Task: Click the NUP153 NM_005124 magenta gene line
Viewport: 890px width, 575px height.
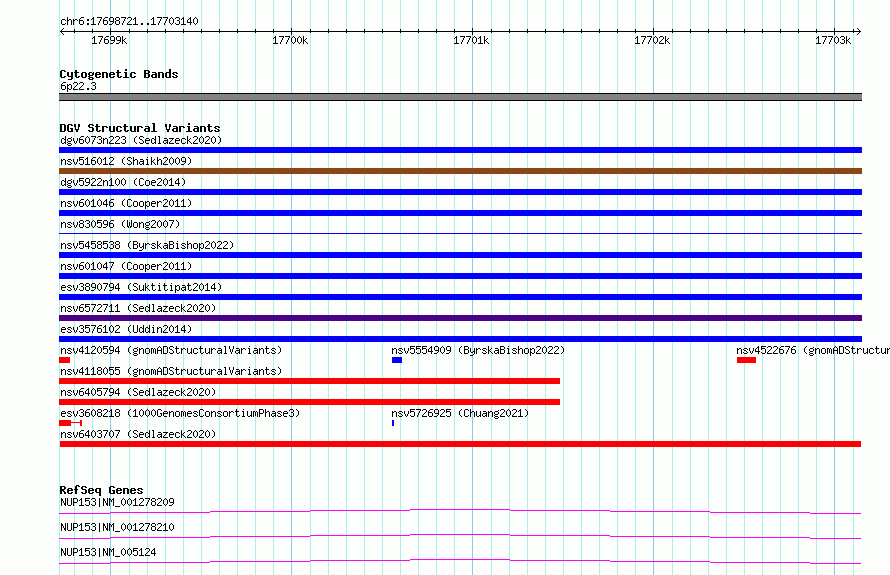Action: click(460, 561)
